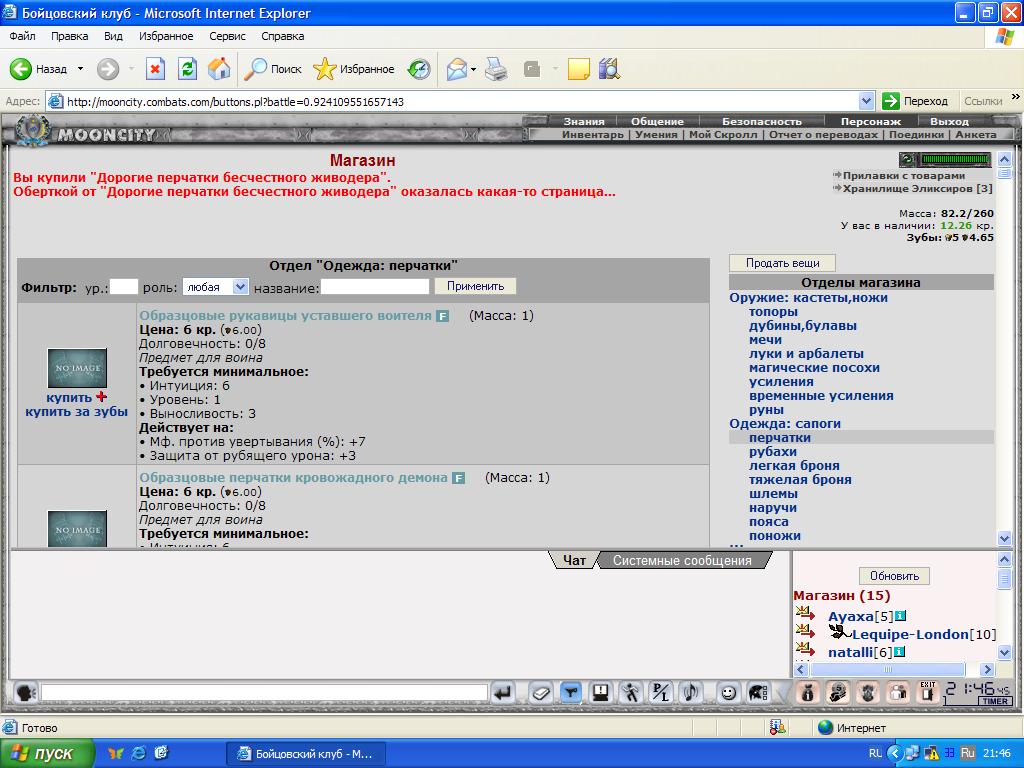Open the Home page icon
The image size is (1024, 768).
coord(219,69)
